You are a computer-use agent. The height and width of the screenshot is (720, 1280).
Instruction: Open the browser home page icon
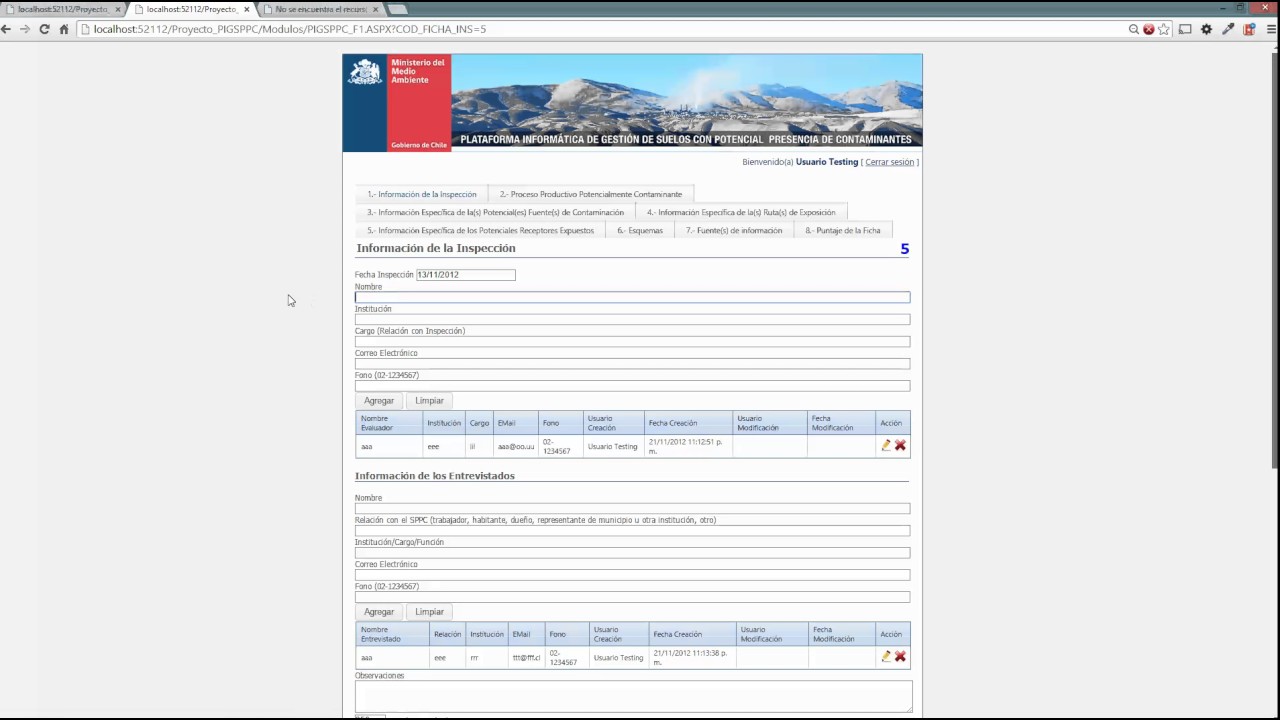[x=63, y=29]
